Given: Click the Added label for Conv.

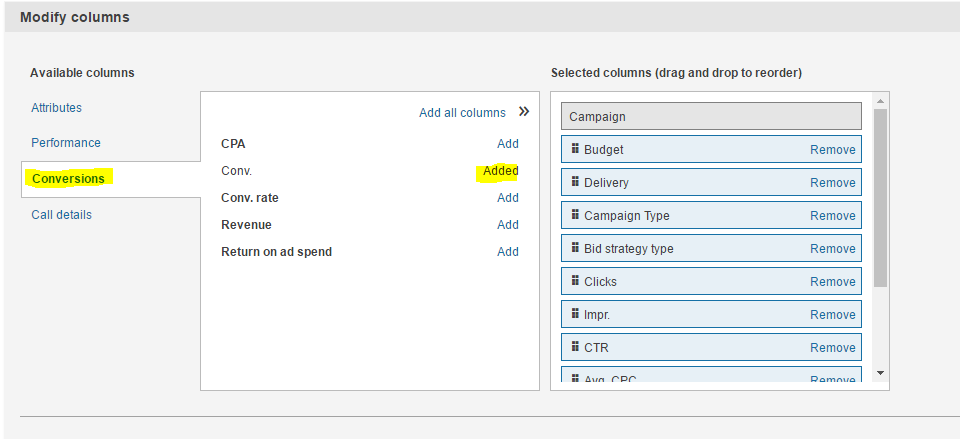Looking at the screenshot, I should coord(501,171).
